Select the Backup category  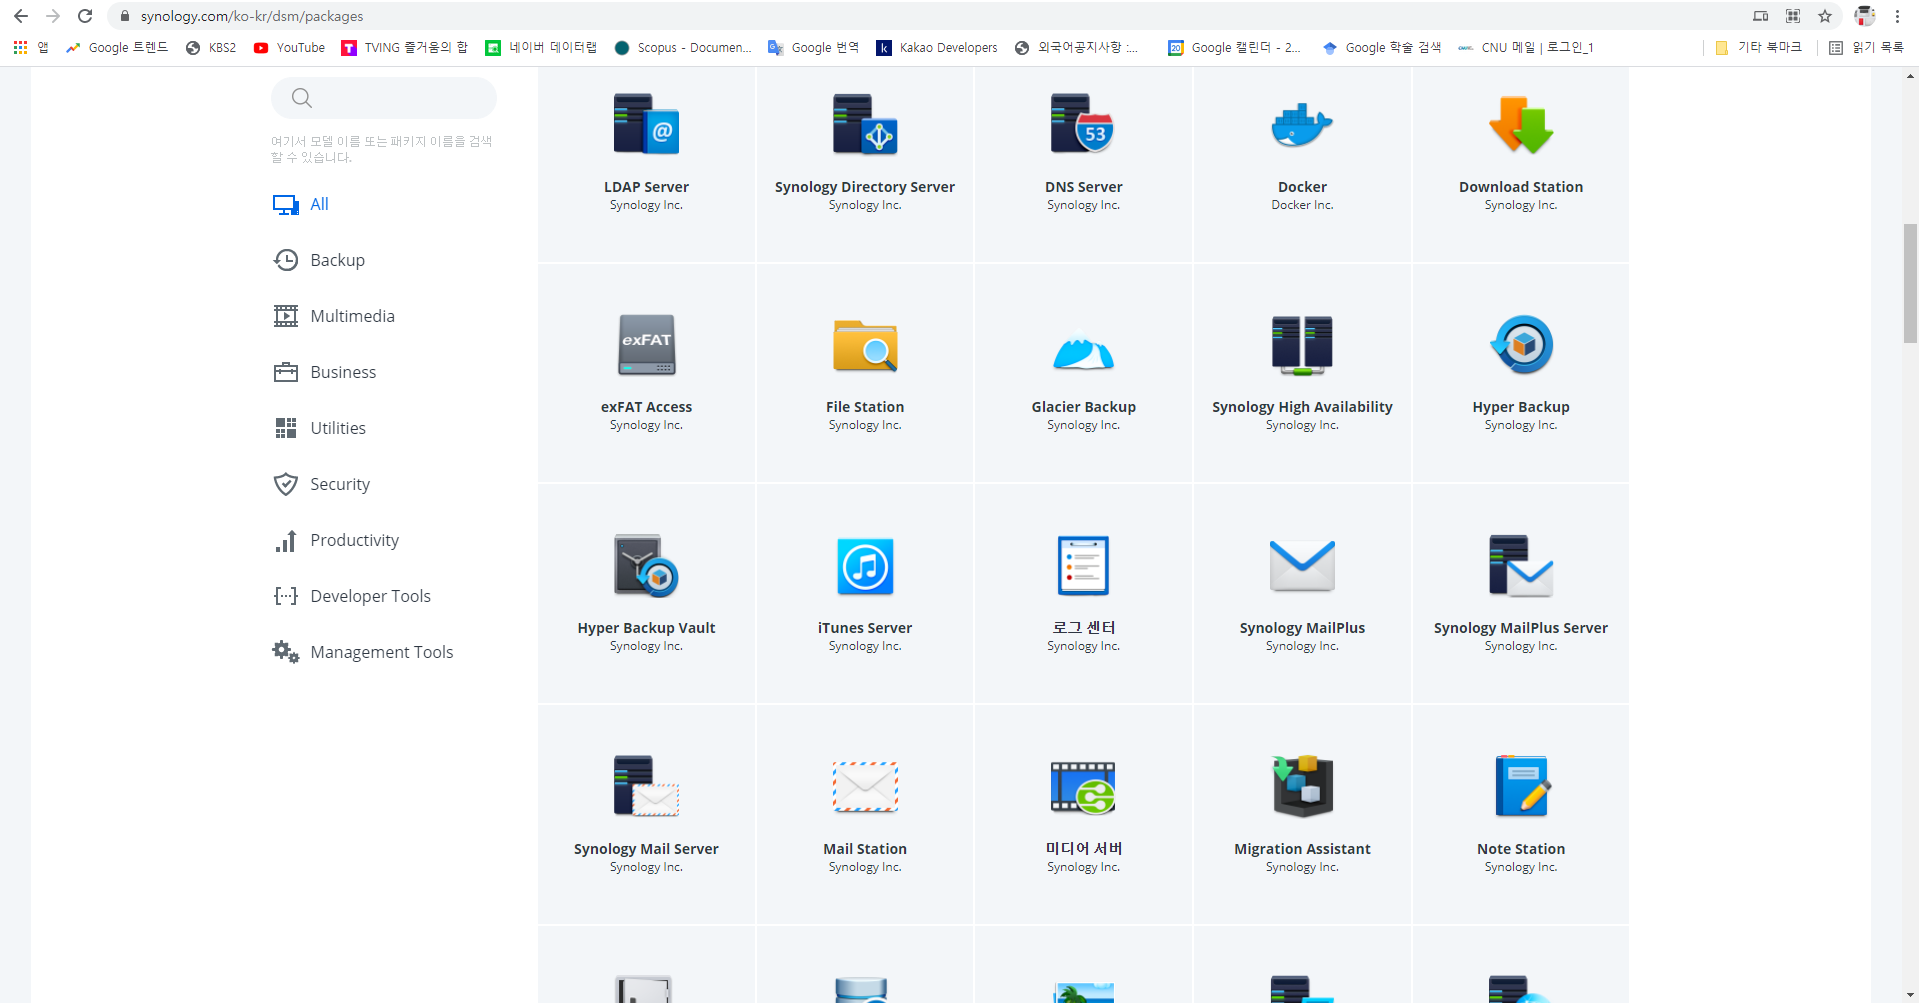319,260
